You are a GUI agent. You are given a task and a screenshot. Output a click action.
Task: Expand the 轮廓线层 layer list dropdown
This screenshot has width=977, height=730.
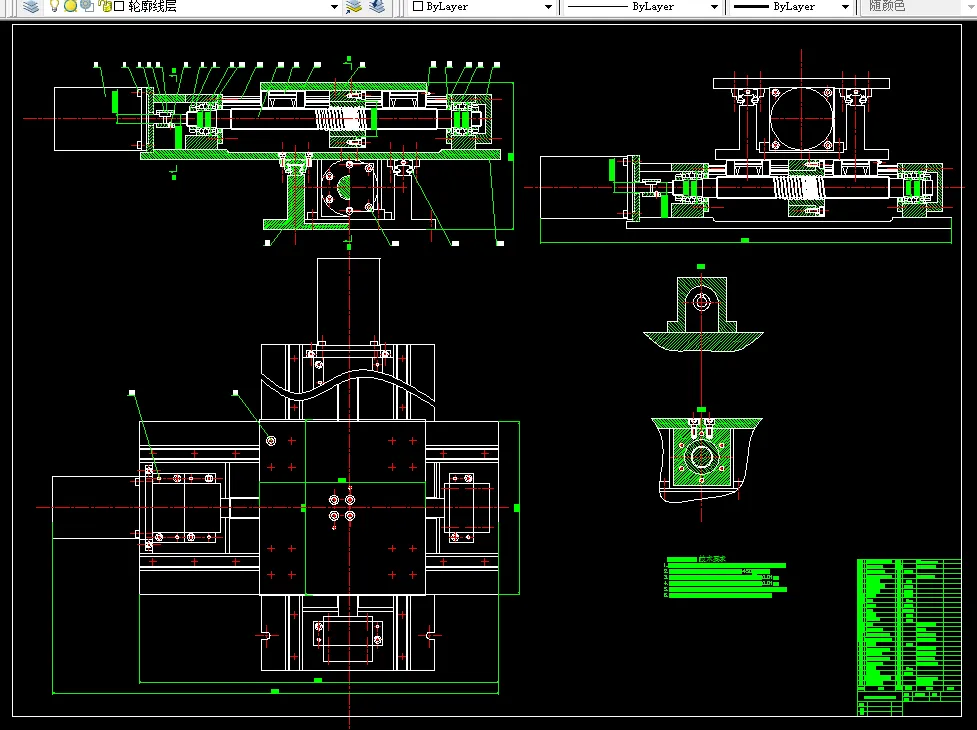point(334,7)
